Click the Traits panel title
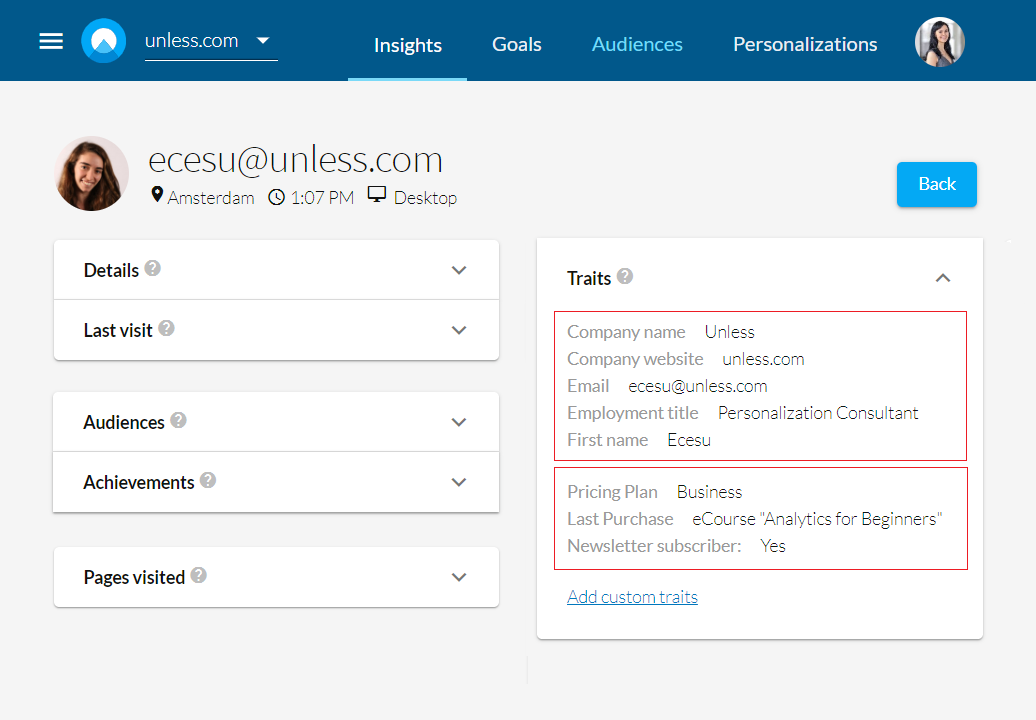Viewport: 1036px width, 720px height. (x=589, y=279)
